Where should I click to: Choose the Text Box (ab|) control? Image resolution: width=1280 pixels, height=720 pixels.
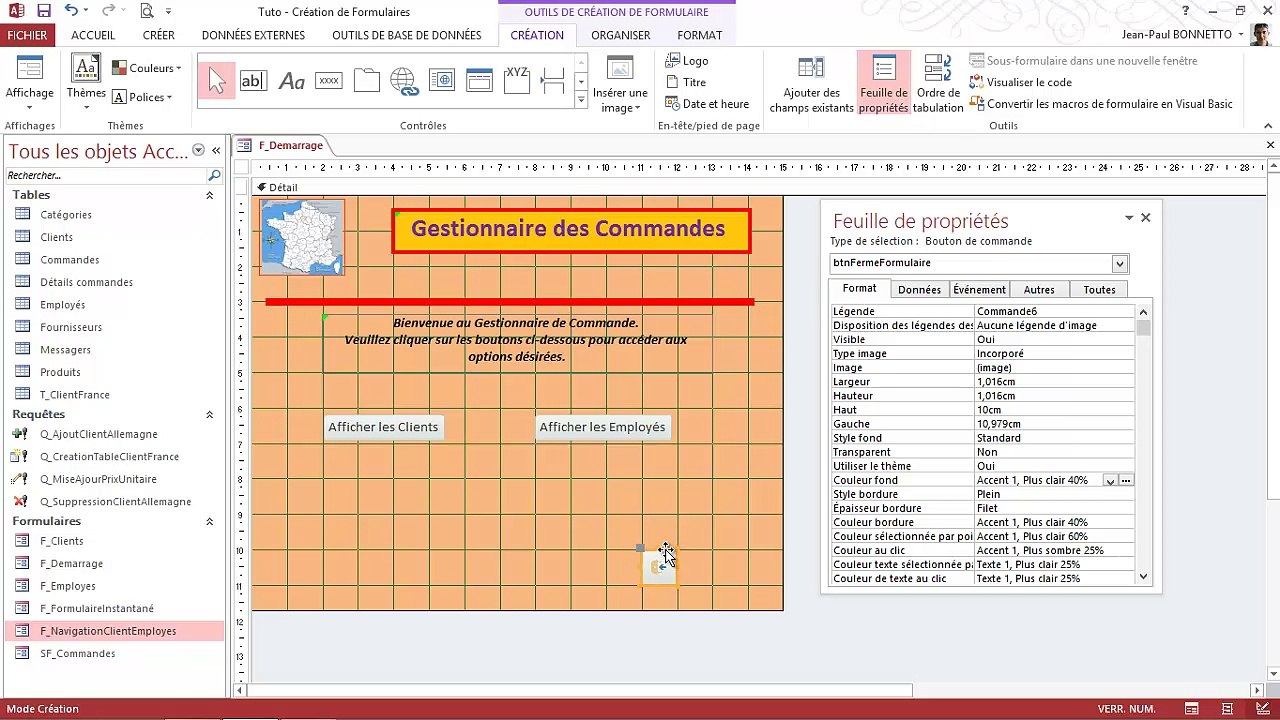(x=253, y=81)
